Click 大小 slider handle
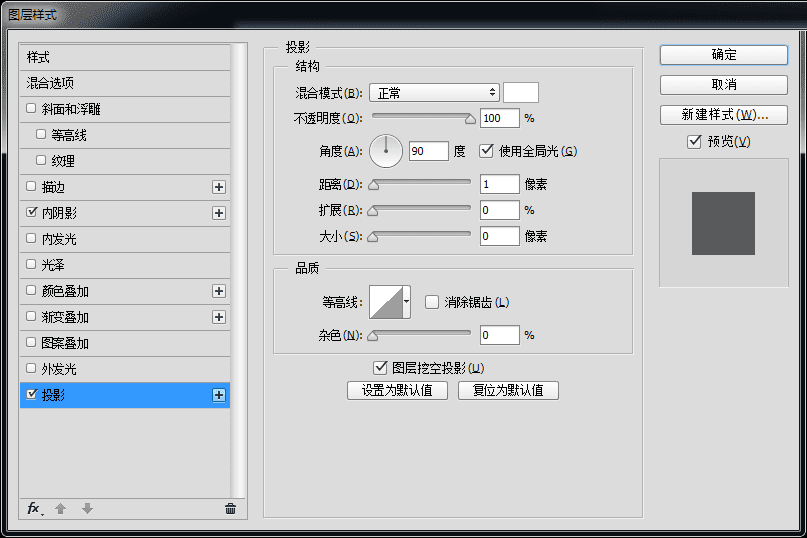Viewport: 807px width, 538px height. pos(374,237)
